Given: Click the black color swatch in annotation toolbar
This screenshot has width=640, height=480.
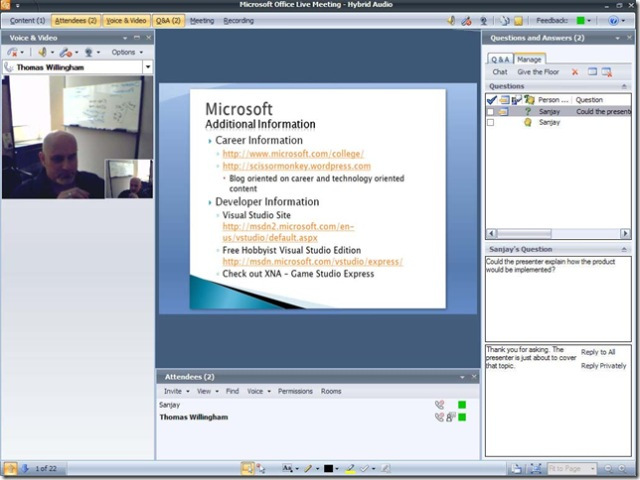Looking at the screenshot, I should (328, 469).
